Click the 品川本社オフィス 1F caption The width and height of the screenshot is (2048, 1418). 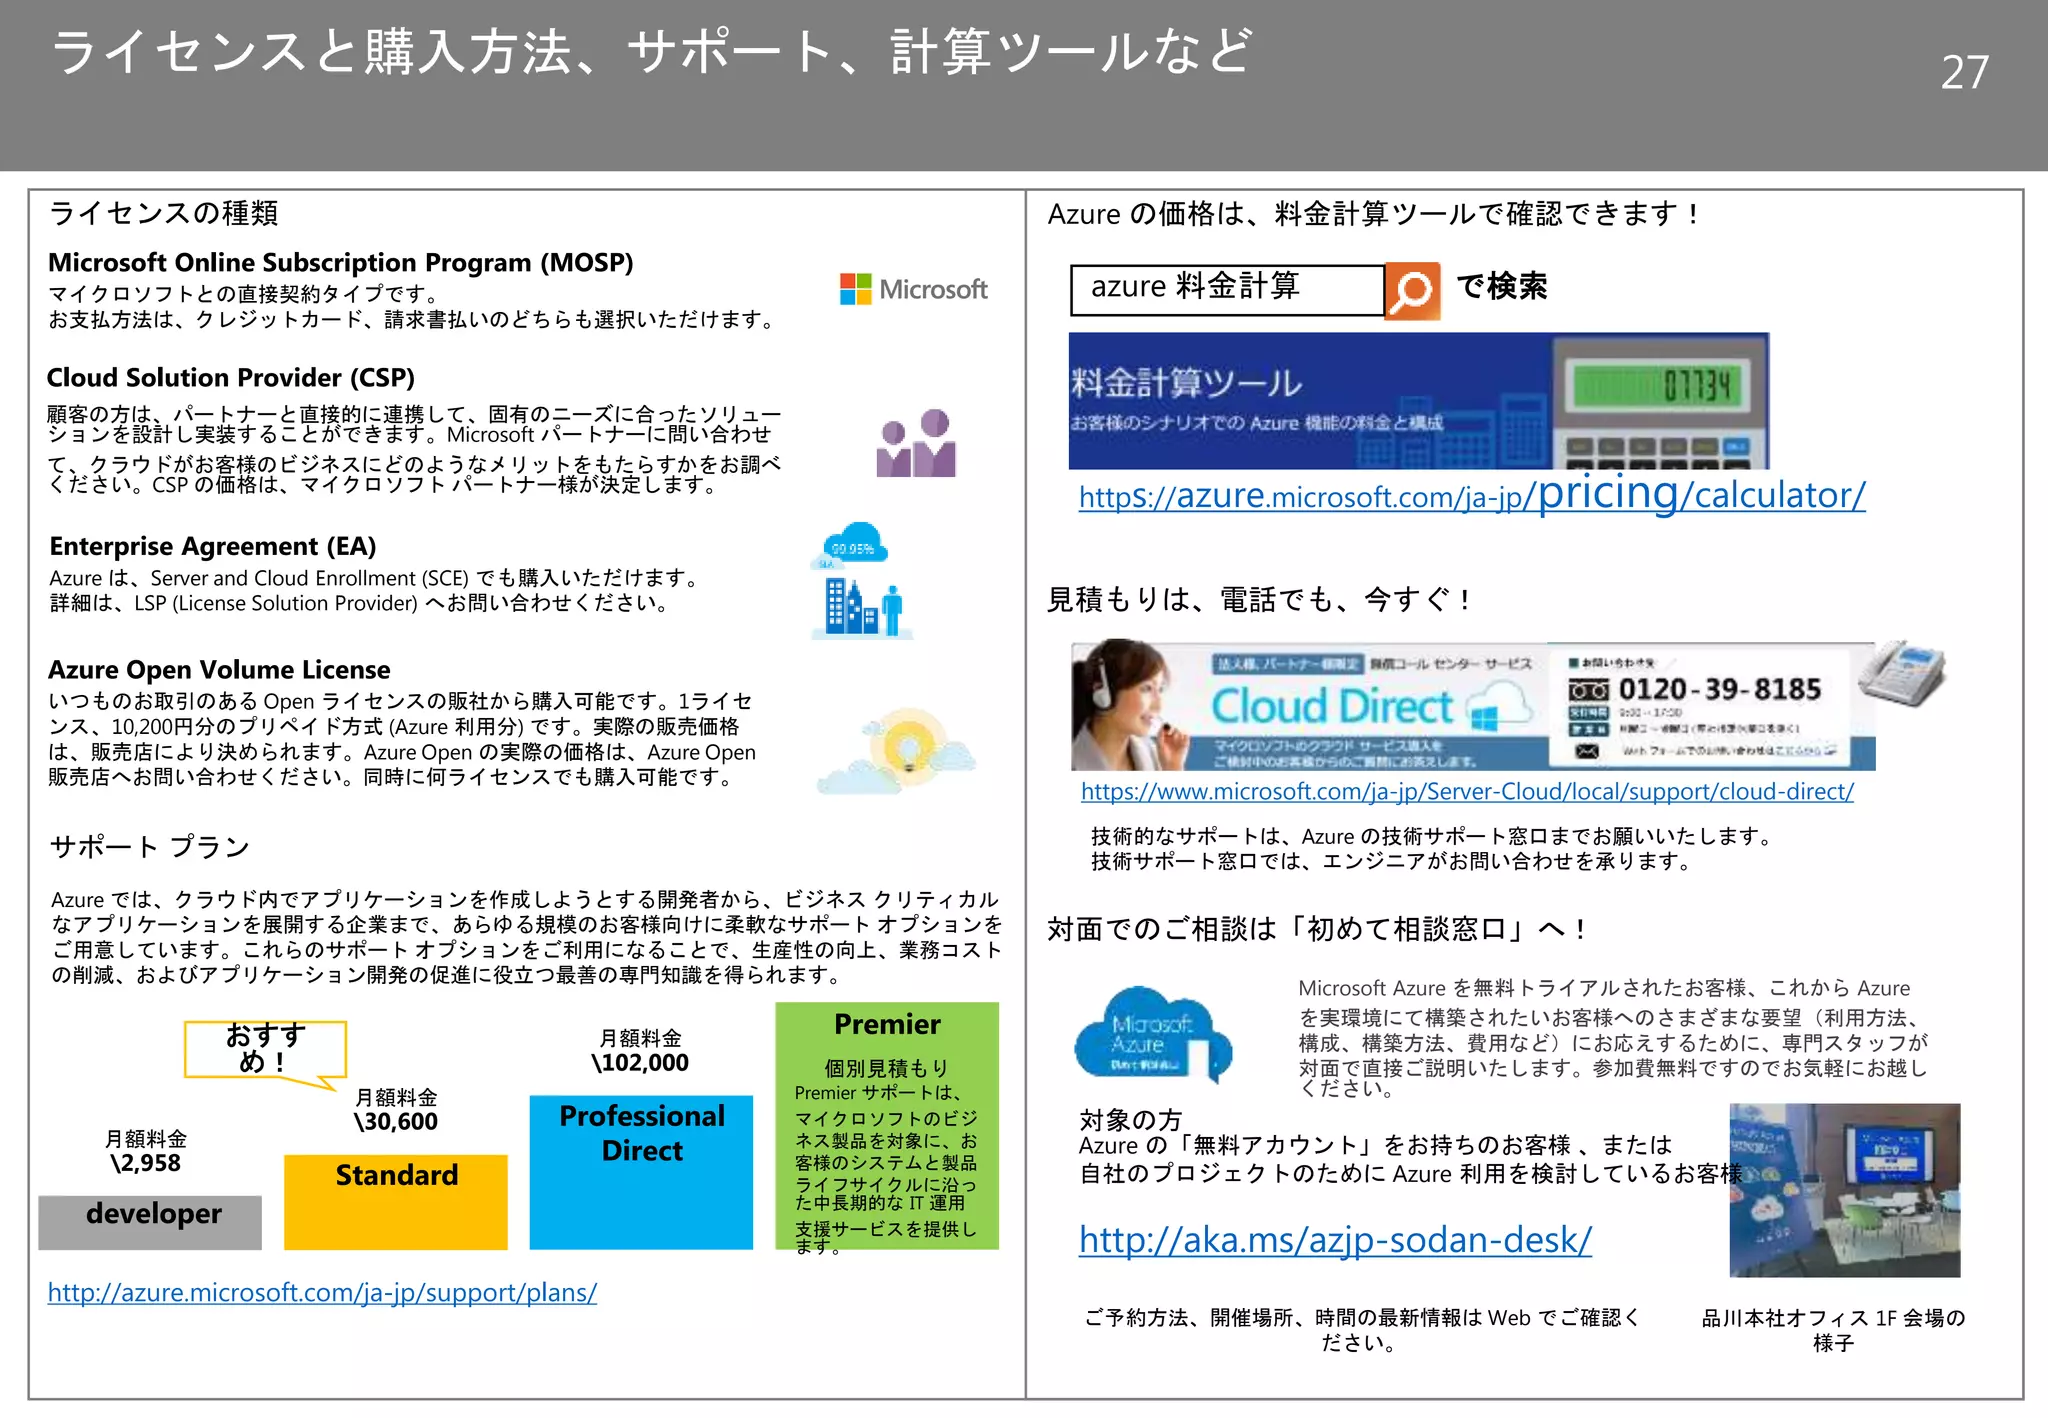click(1834, 1330)
